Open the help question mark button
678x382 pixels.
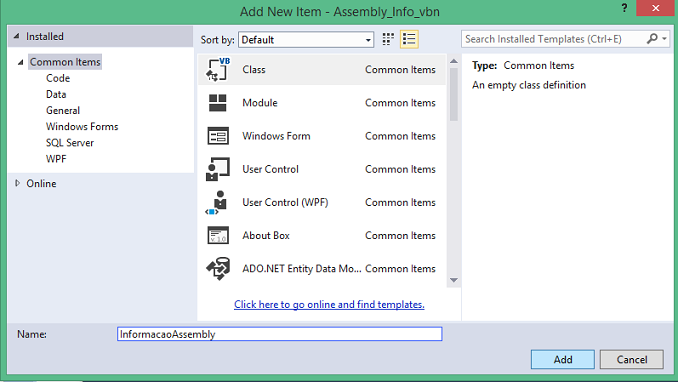pos(624,8)
